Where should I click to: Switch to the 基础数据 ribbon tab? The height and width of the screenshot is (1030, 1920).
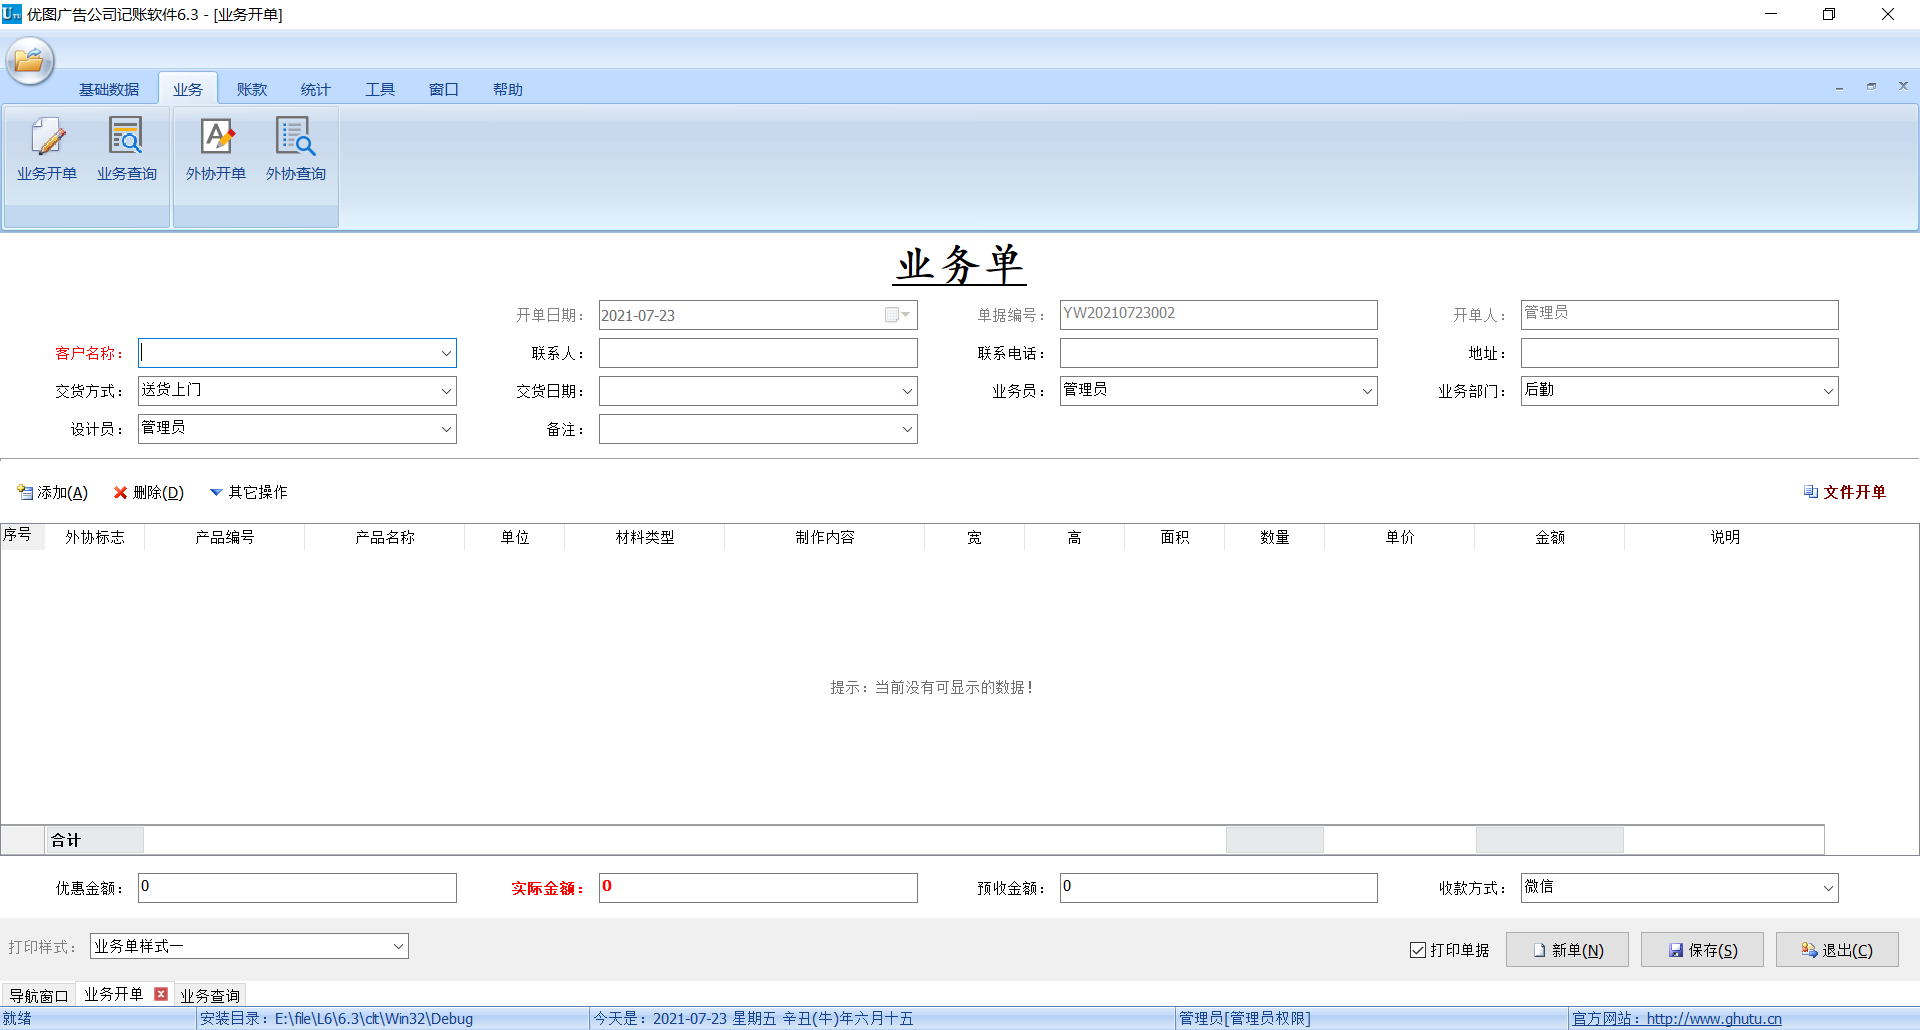coord(109,89)
